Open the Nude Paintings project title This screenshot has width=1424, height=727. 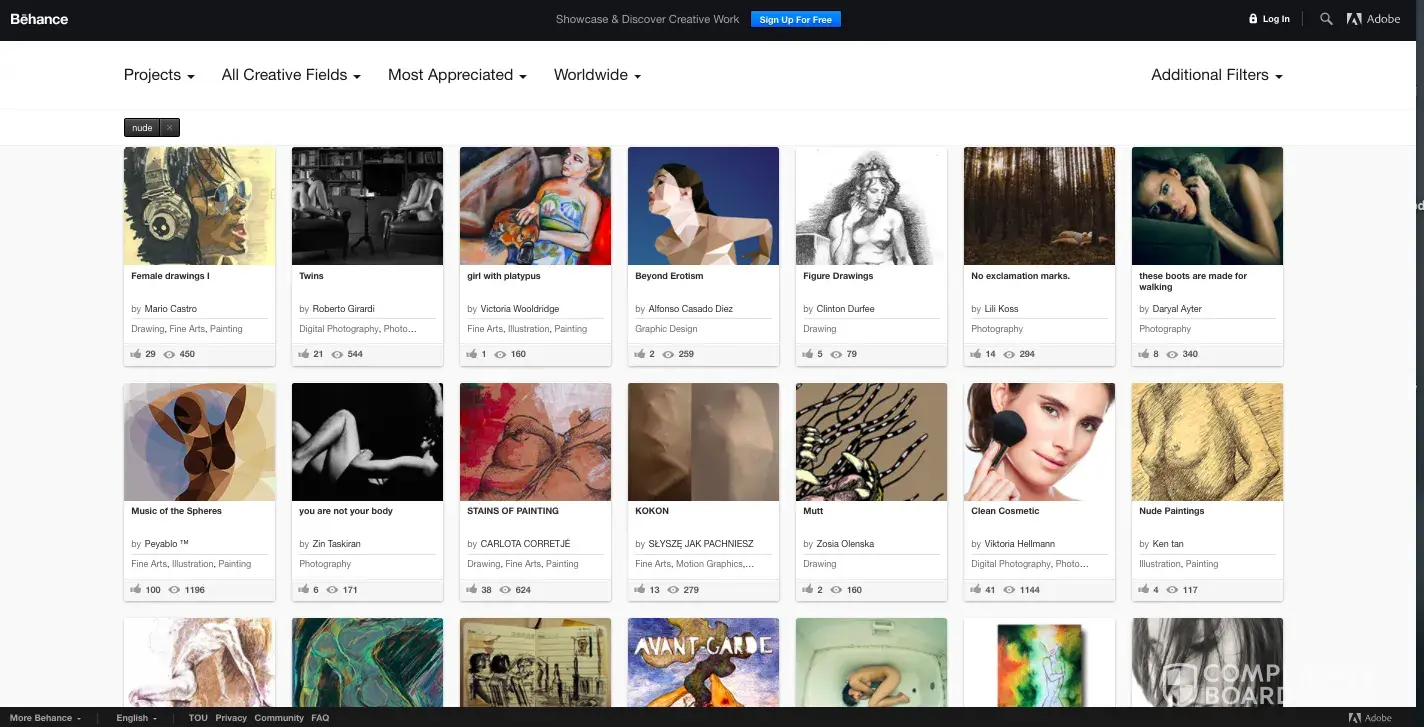tap(1172, 511)
